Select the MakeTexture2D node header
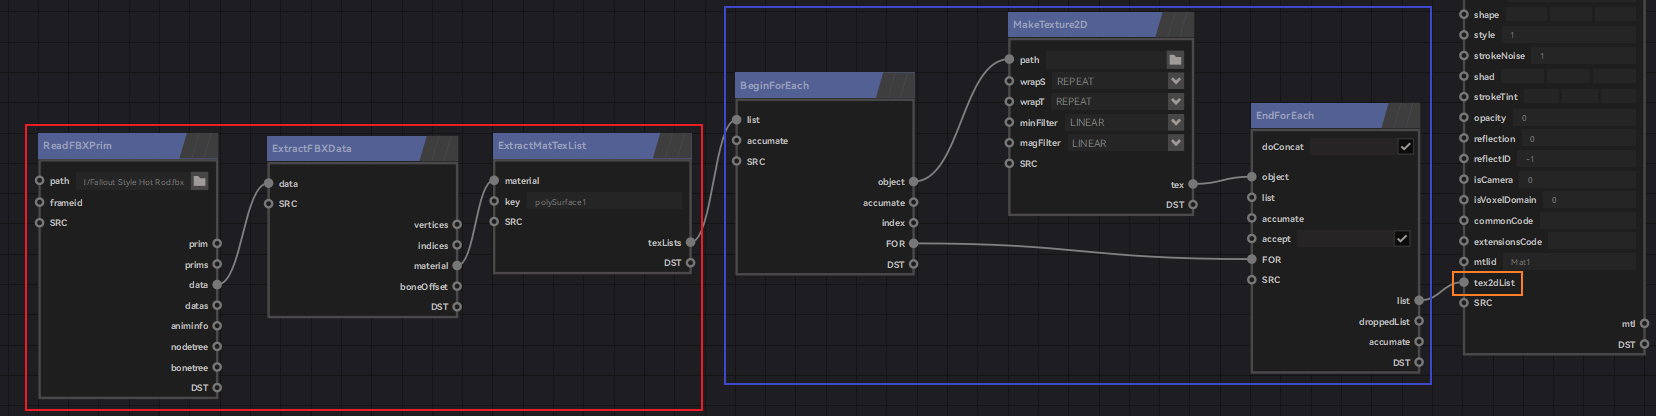Image resolution: width=1656 pixels, height=416 pixels. [x=1101, y=25]
